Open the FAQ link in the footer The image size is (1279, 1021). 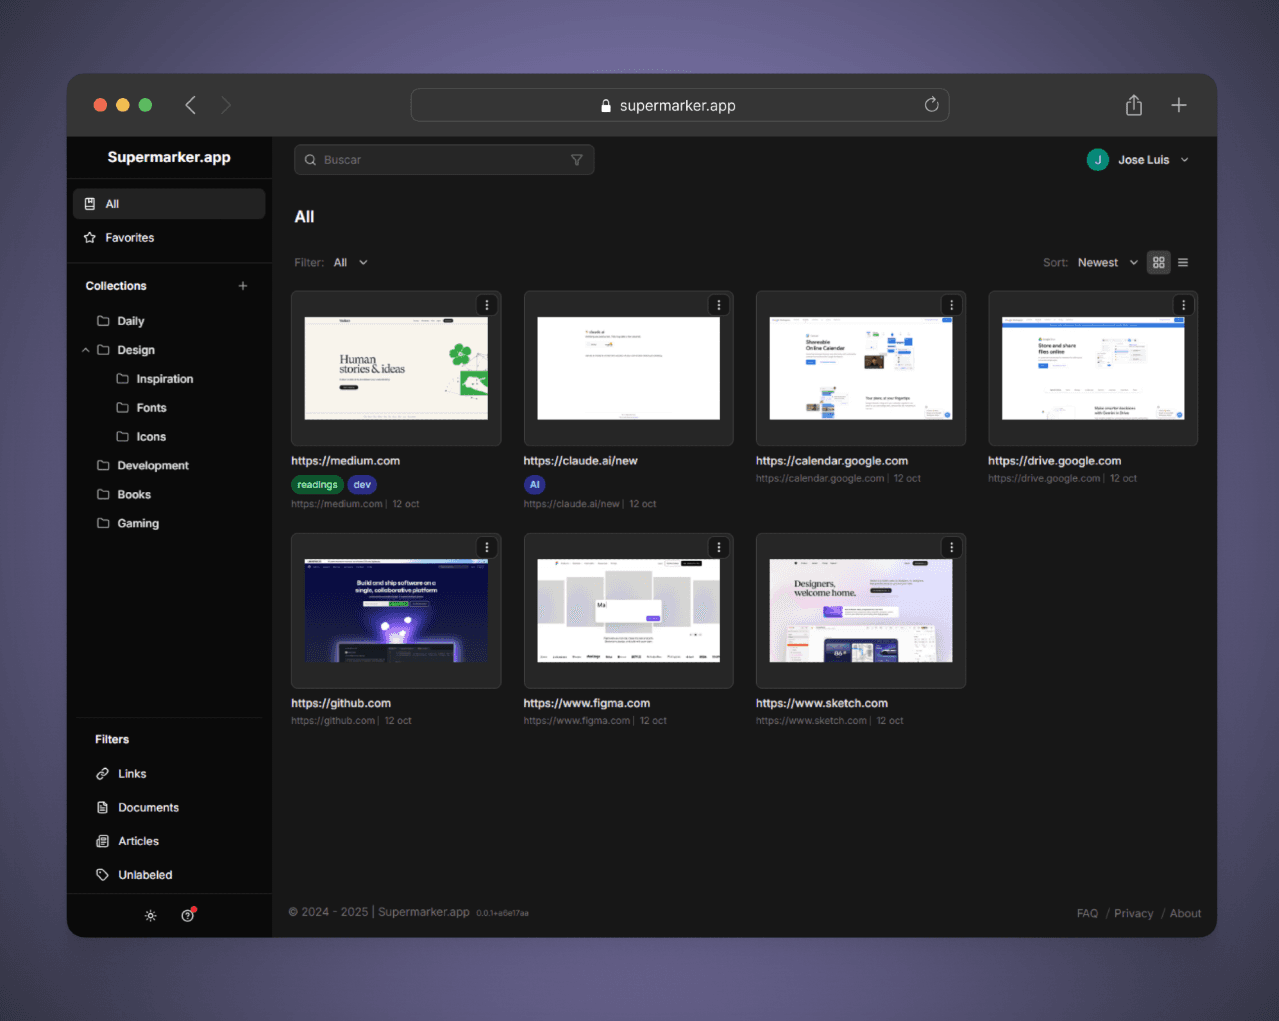(x=1087, y=913)
